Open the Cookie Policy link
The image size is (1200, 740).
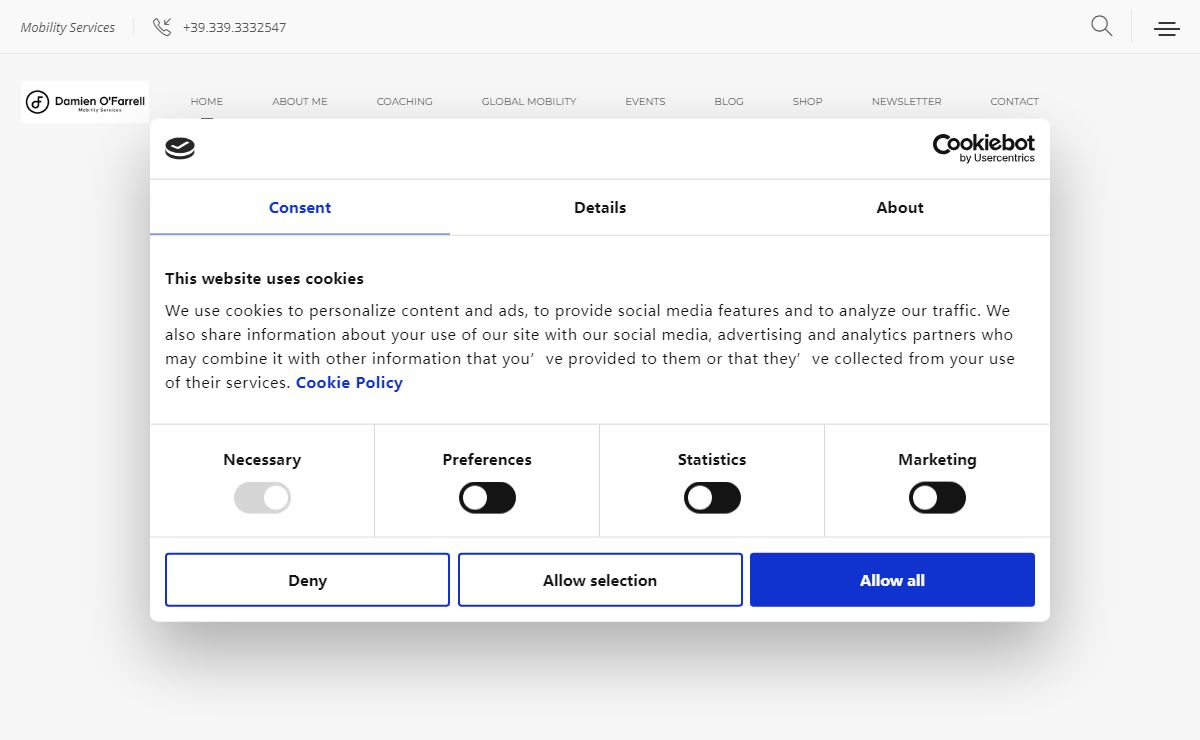(349, 383)
